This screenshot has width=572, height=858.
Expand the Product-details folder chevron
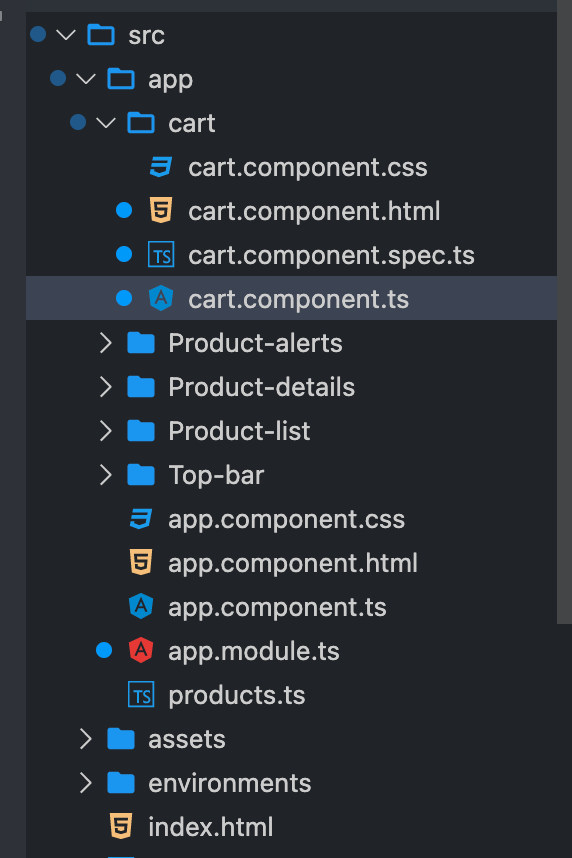coord(106,387)
